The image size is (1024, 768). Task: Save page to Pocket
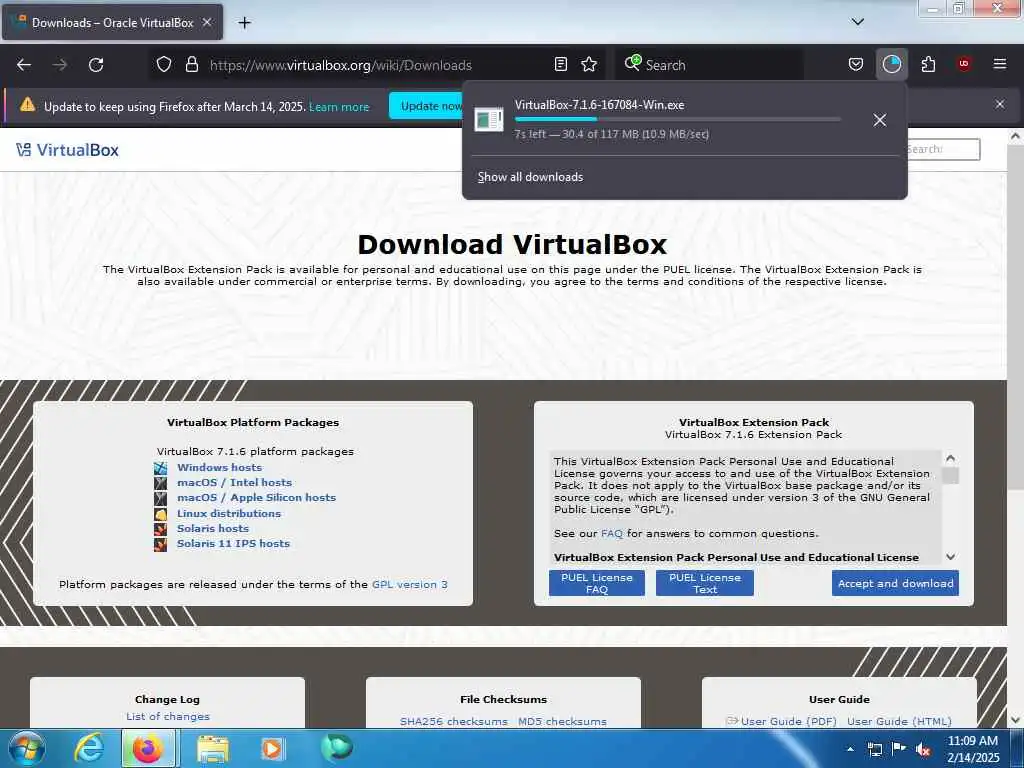tap(856, 64)
